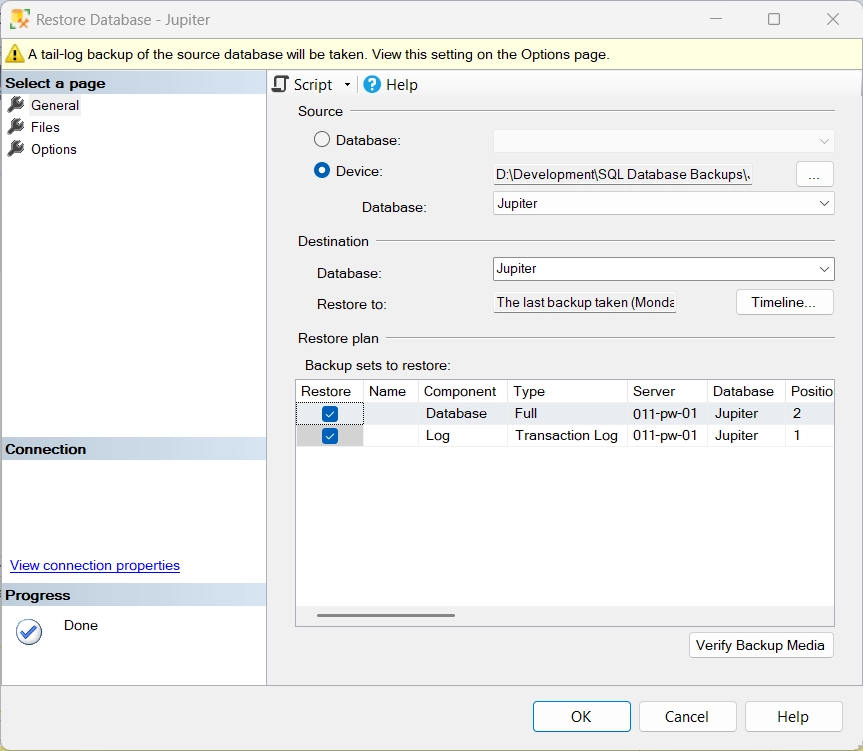Viewport: 863px width, 751px height.
Task: Click the Done progress checkmark icon
Action: [x=29, y=631]
